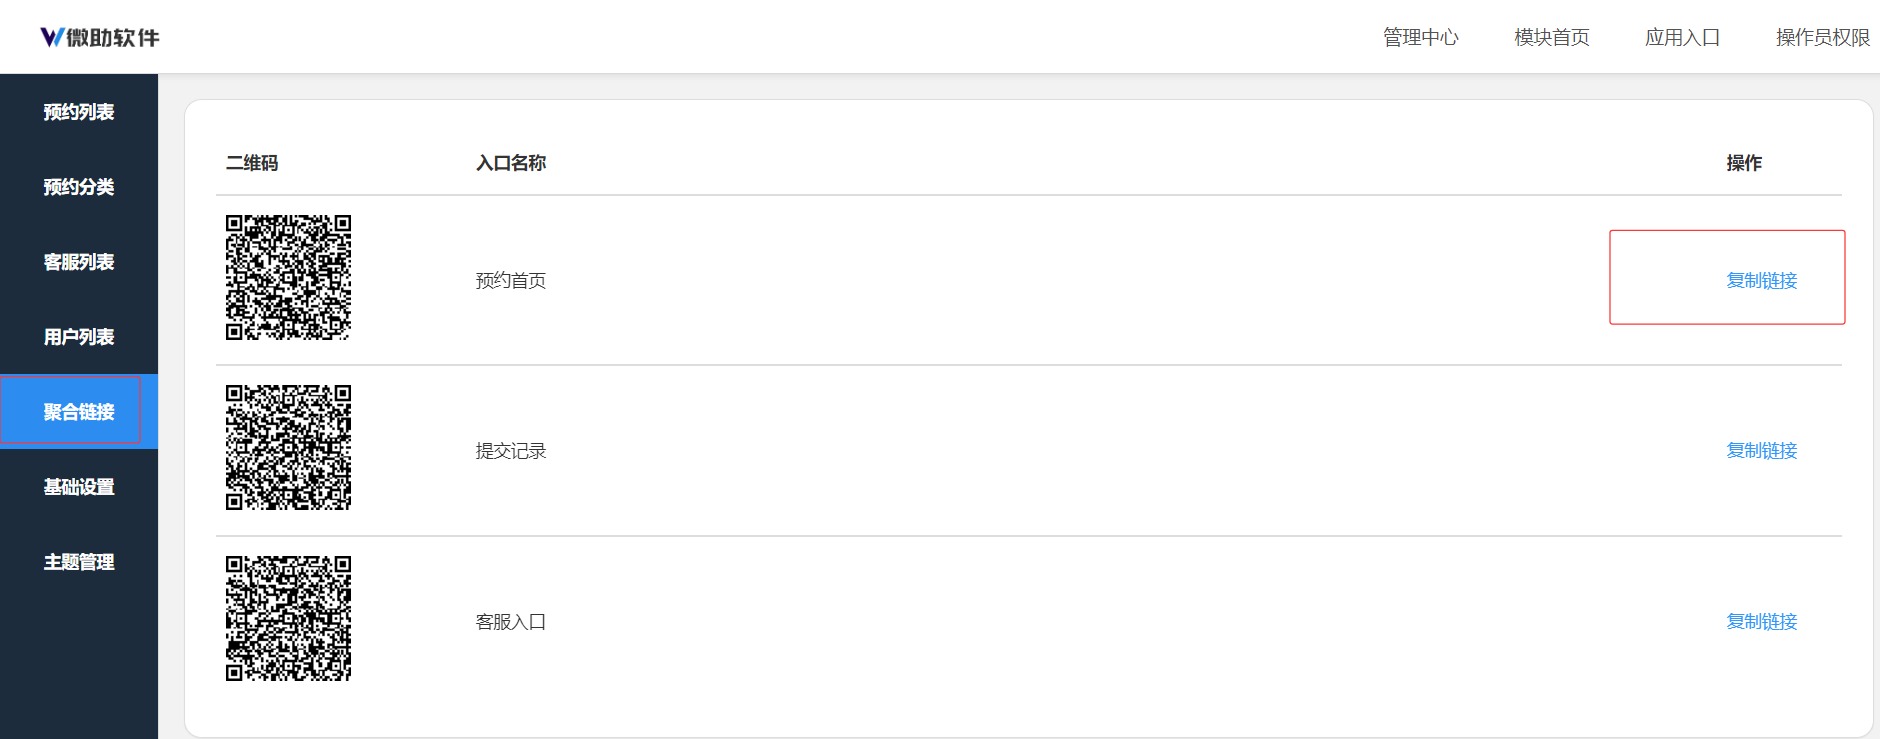
Task: Go to 客服列表 in the sidebar
Action: click(79, 262)
